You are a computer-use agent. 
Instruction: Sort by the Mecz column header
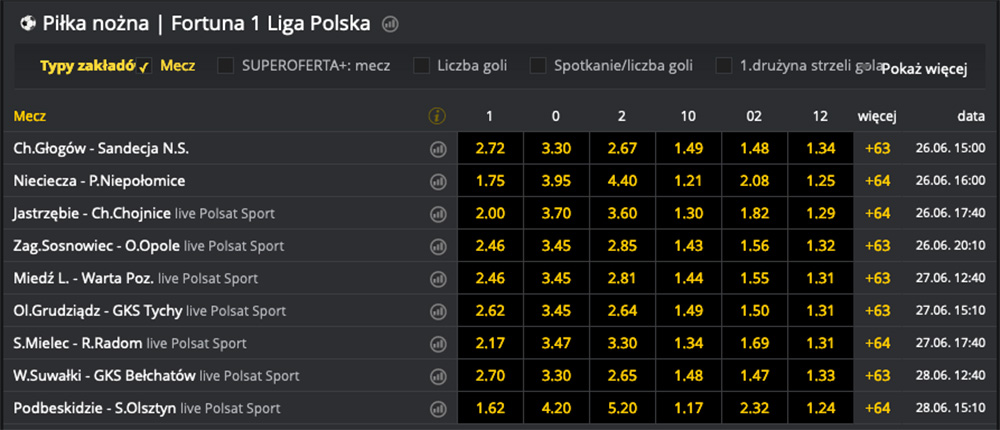click(x=30, y=116)
